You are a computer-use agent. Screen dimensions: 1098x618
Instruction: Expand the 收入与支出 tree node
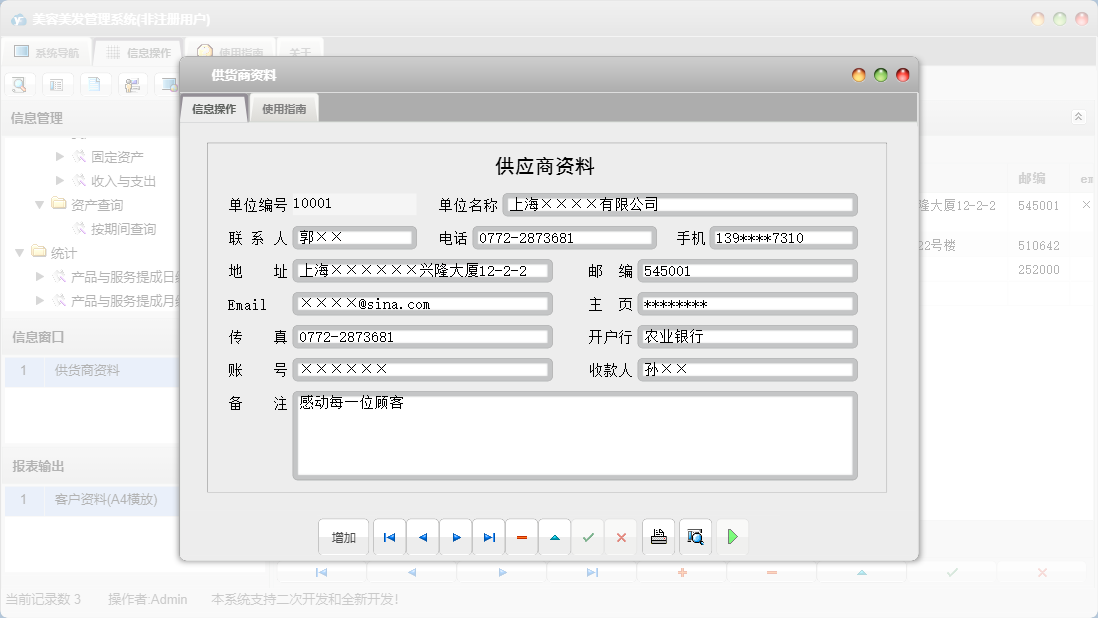(61, 181)
